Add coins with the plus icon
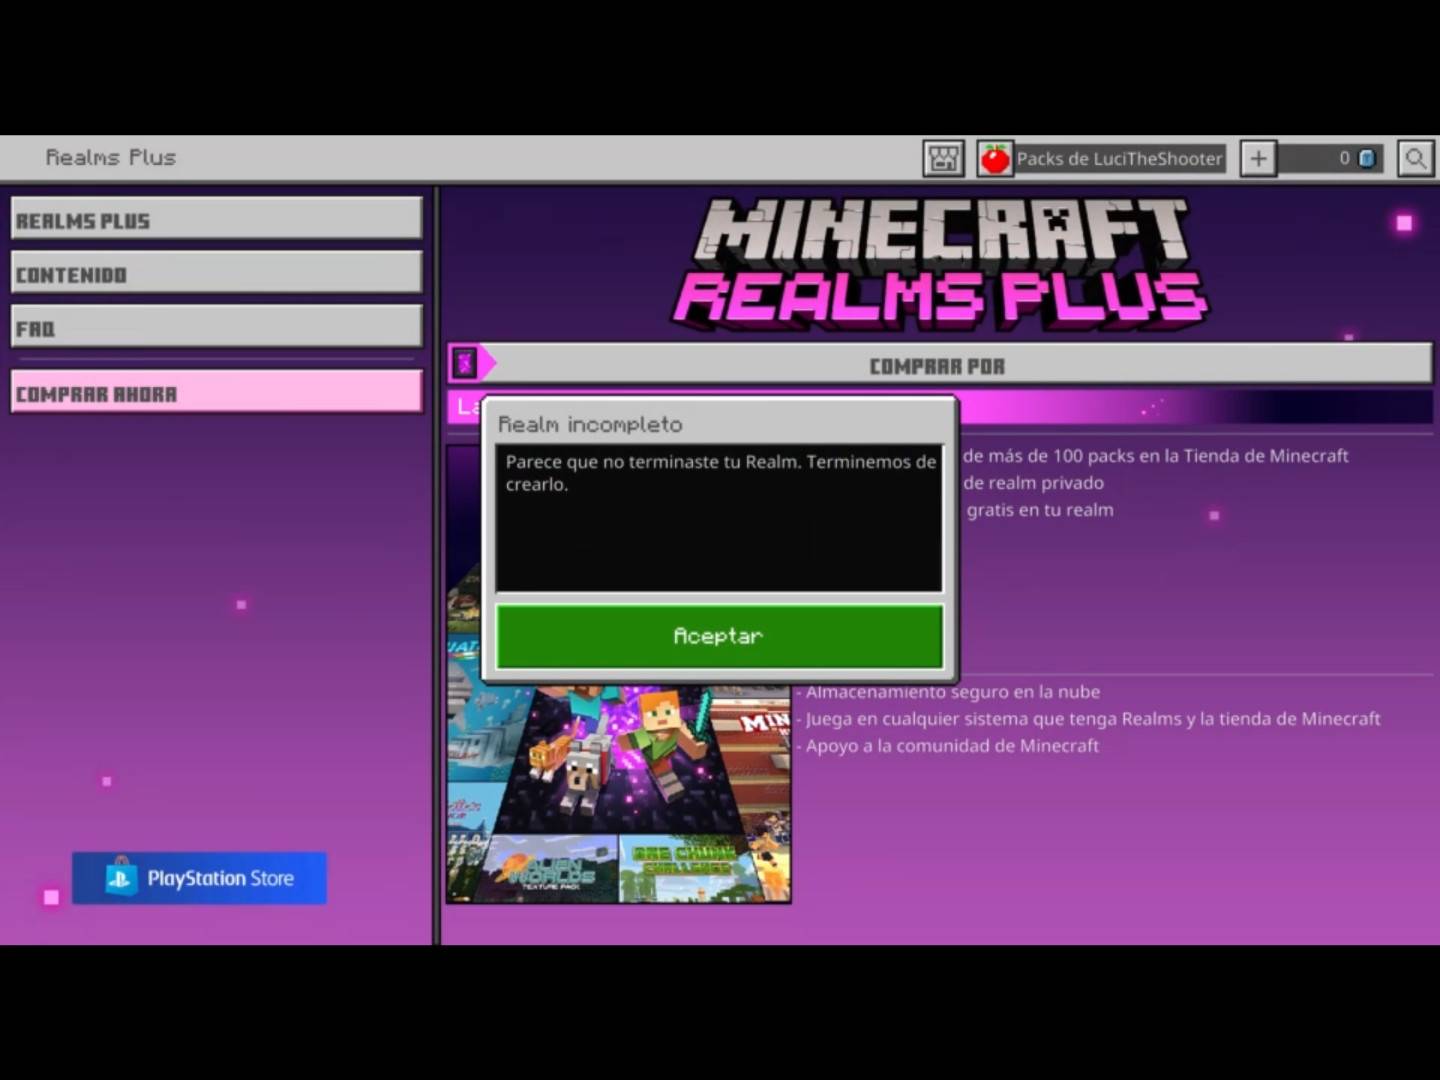Screen dimensions: 1440x1080 coord(1258,158)
